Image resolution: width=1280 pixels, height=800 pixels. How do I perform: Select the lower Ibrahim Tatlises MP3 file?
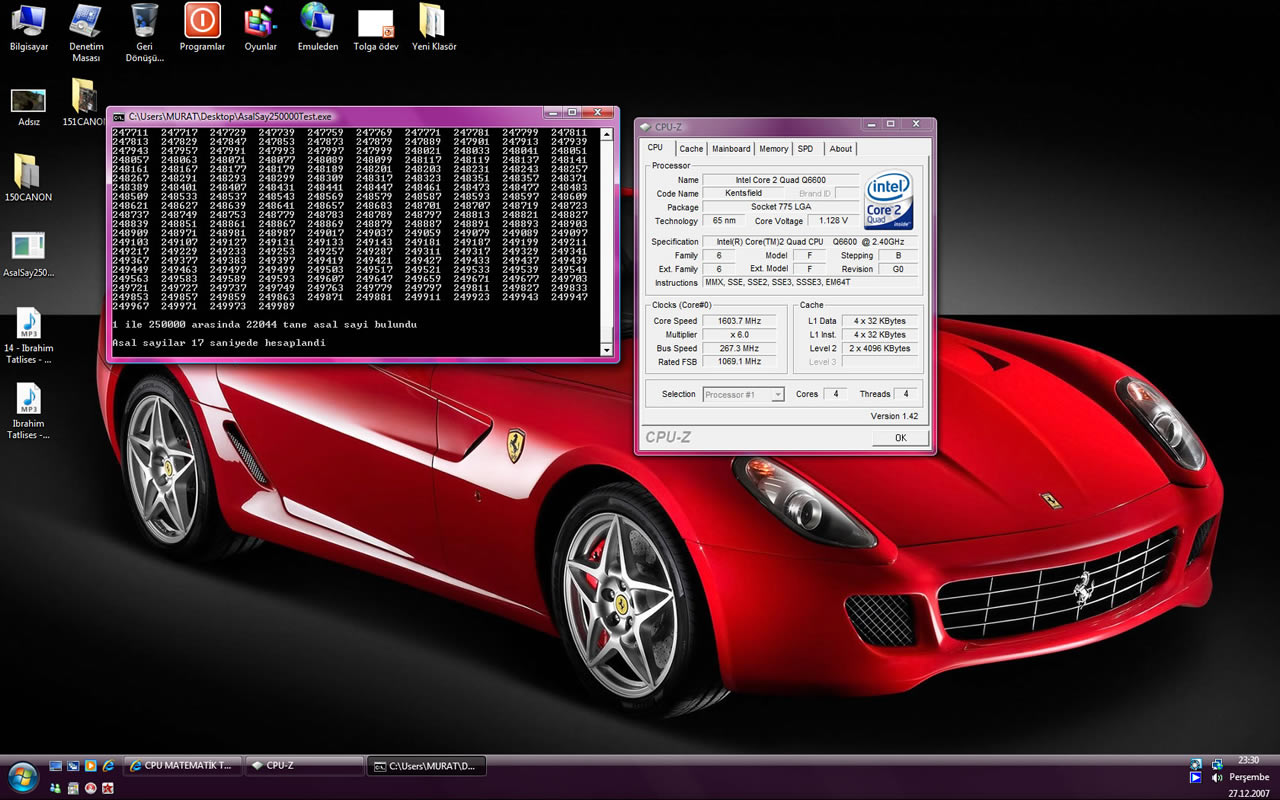[x=28, y=410]
